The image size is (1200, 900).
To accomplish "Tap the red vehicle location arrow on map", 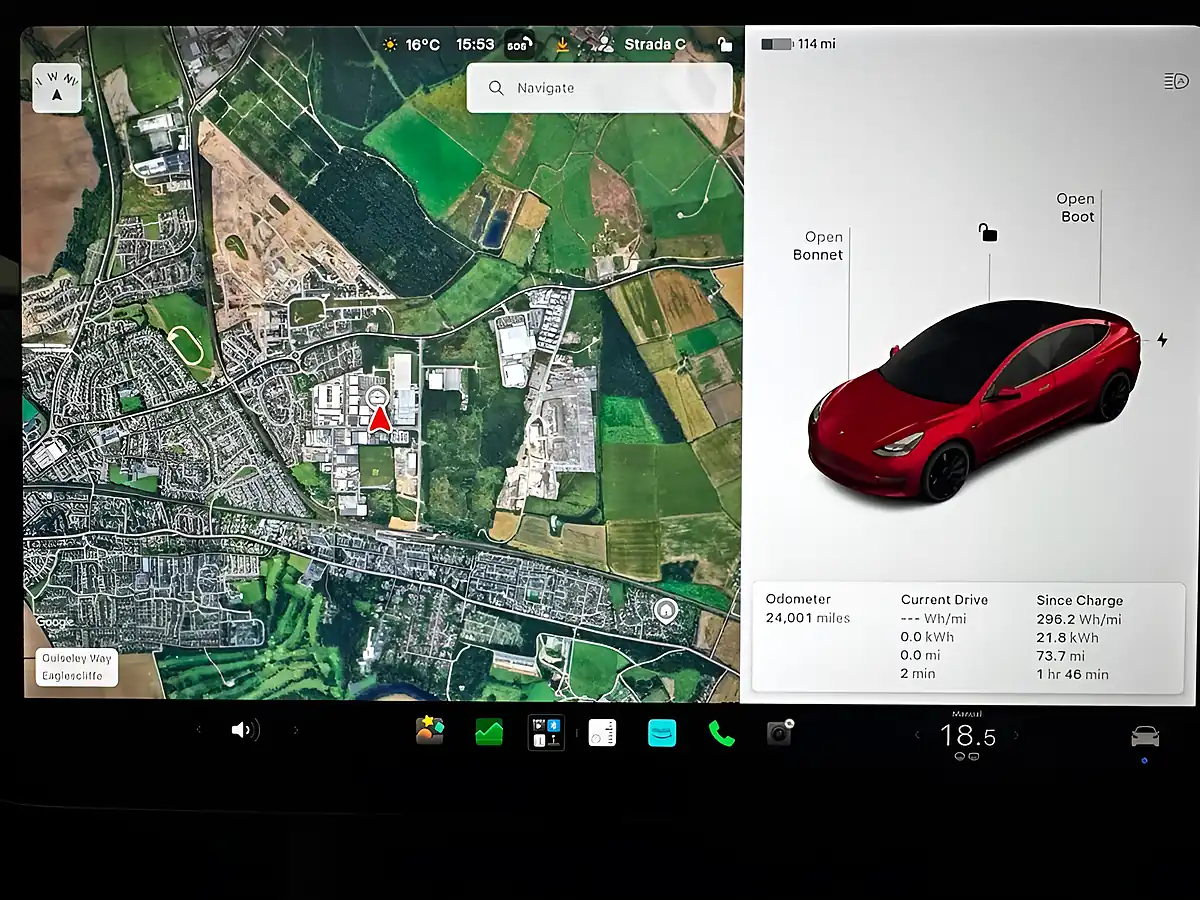I will (x=379, y=420).
